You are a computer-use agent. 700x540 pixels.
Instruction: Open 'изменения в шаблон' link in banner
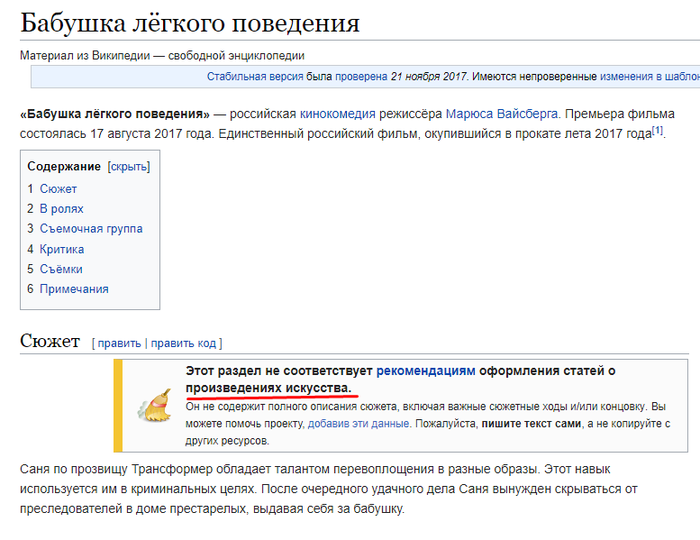(x=650, y=76)
